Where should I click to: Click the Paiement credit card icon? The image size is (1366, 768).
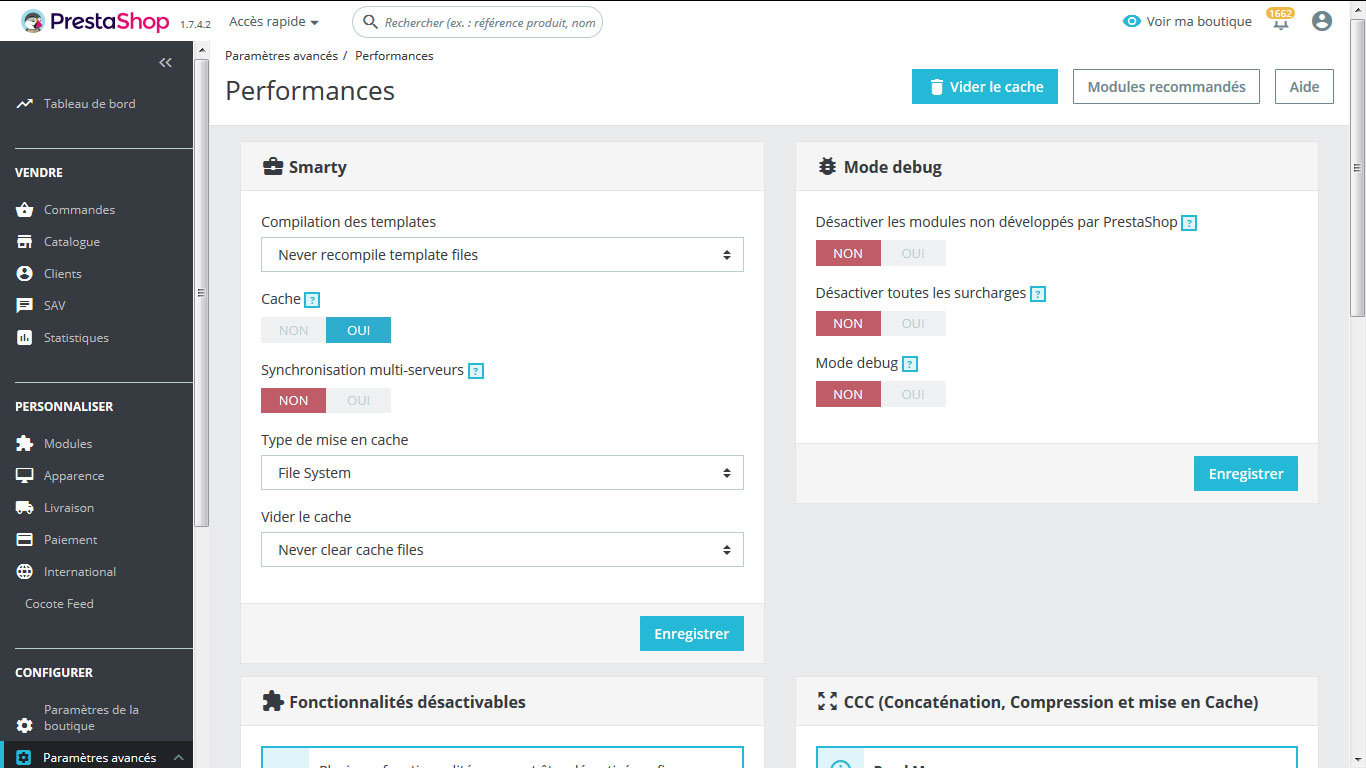click(25, 540)
